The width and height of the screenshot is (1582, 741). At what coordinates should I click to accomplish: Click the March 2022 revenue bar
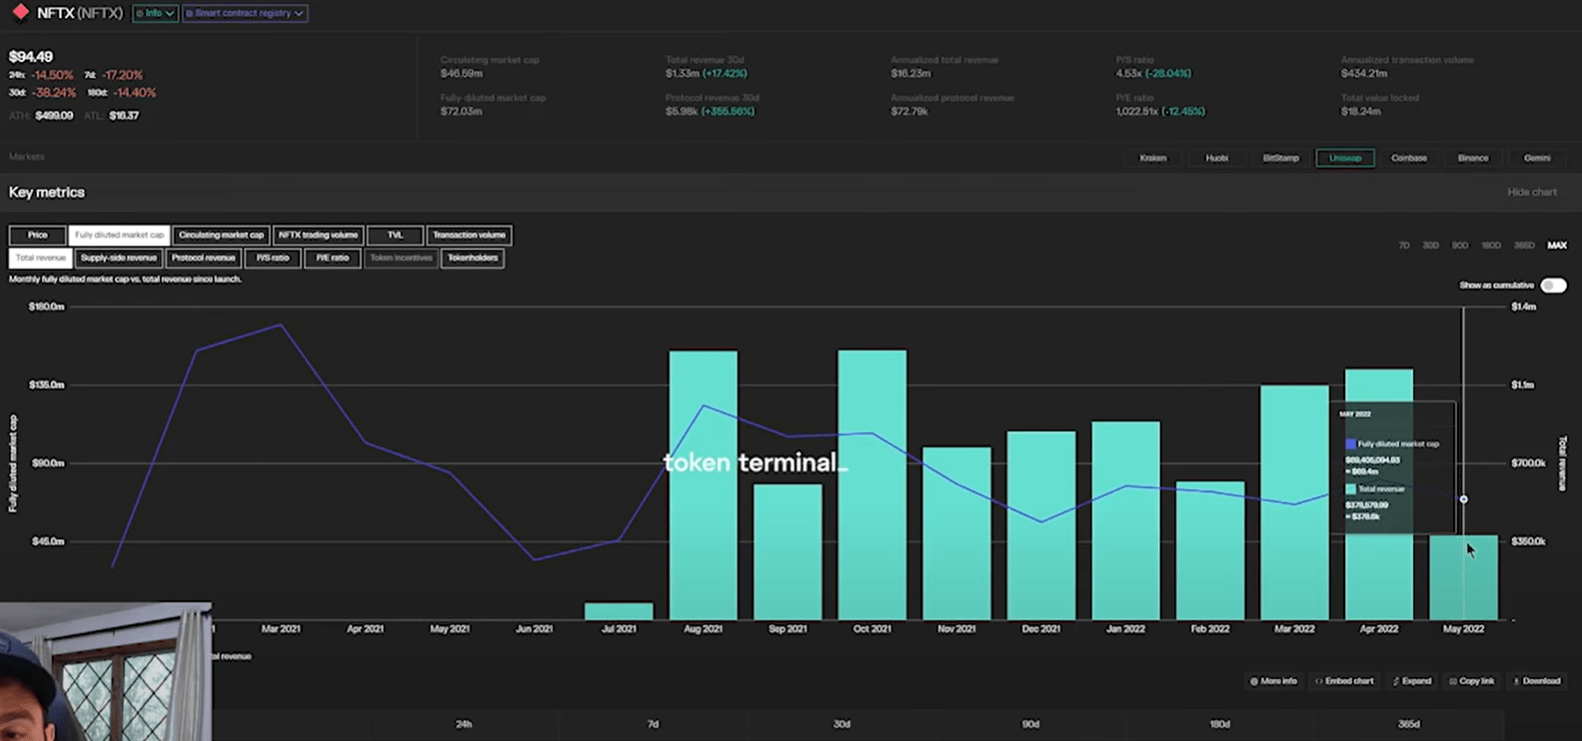pos(1294,503)
